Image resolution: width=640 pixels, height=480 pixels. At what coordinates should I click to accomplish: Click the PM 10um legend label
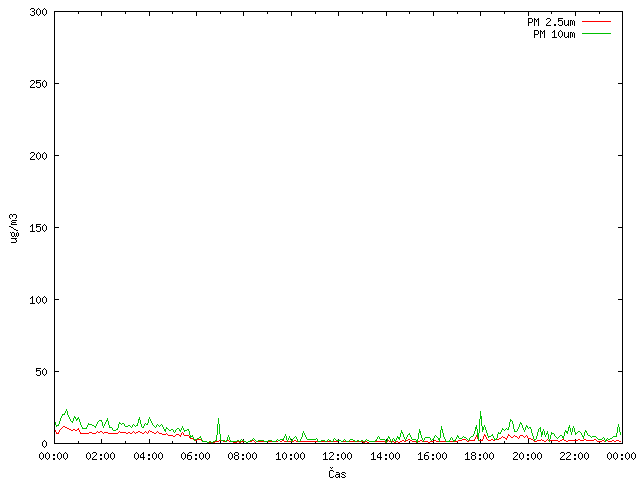coord(554,34)
